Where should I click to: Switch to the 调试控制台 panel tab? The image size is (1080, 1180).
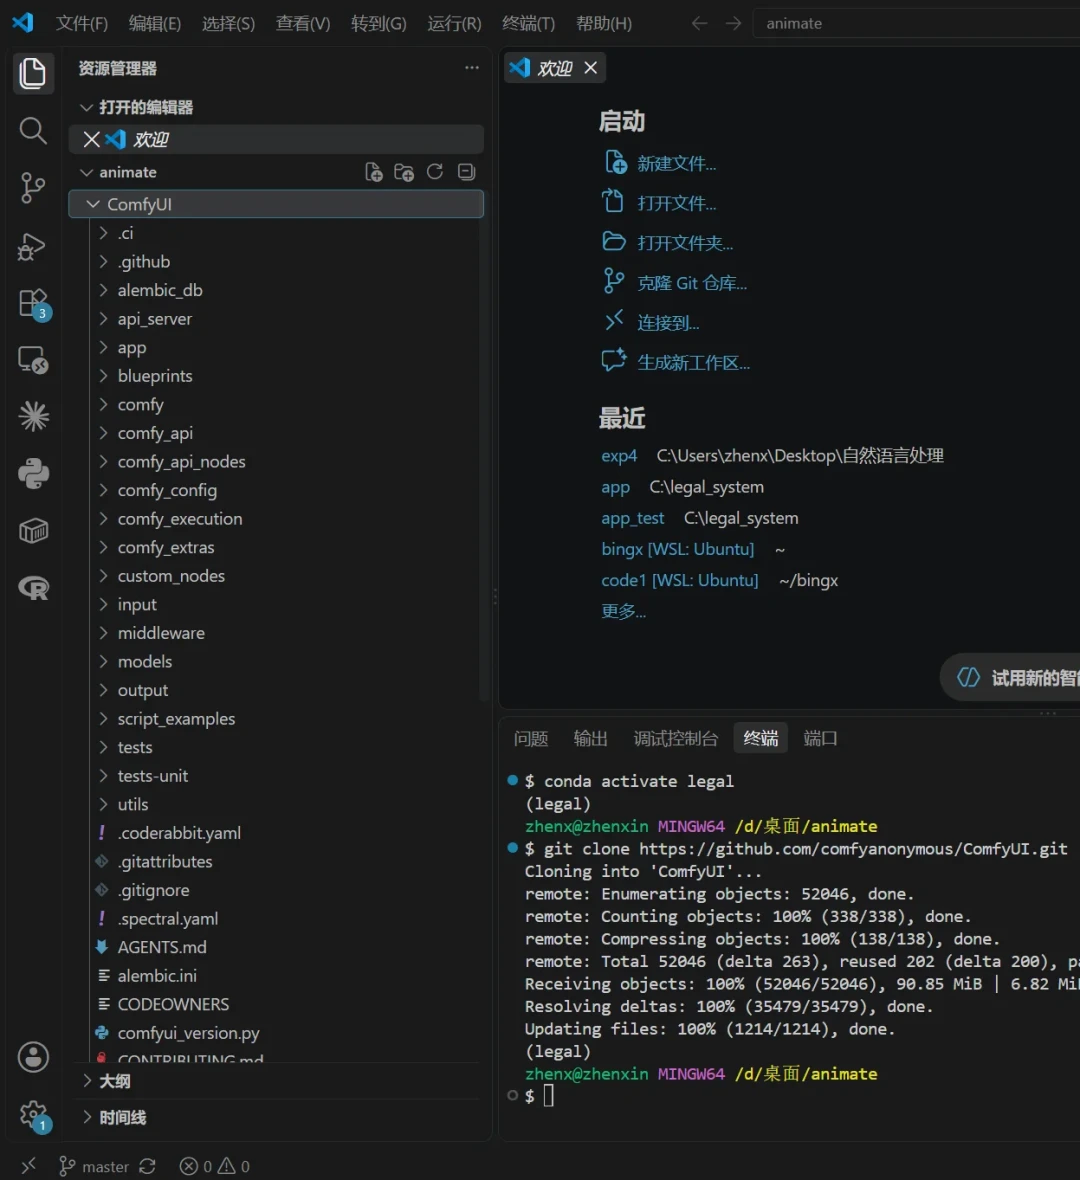point(676,738)
